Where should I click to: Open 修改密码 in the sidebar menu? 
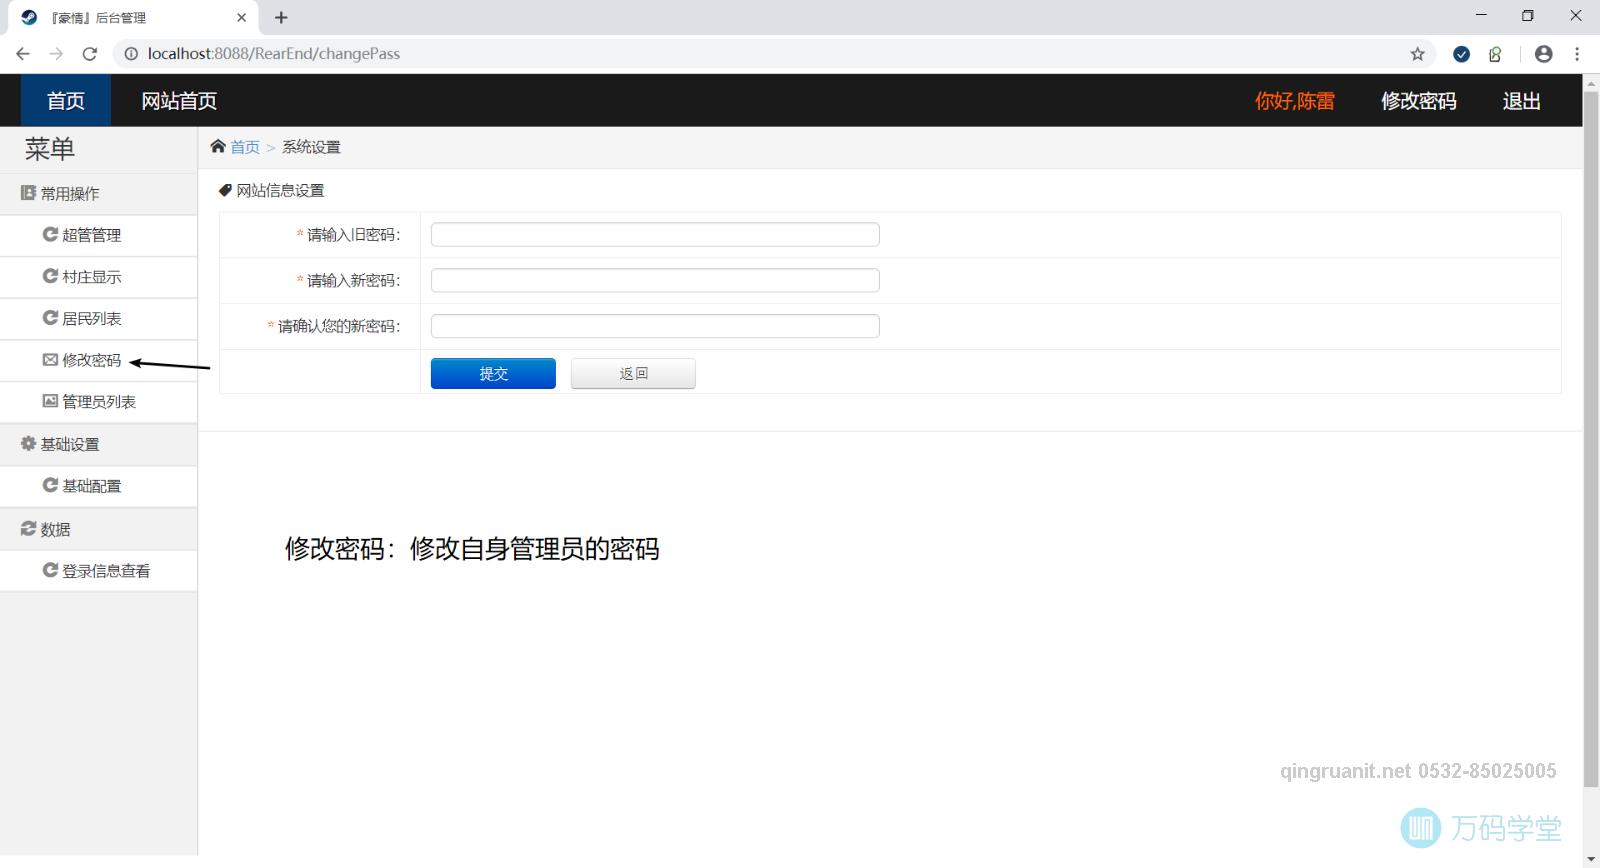(98, 360)
